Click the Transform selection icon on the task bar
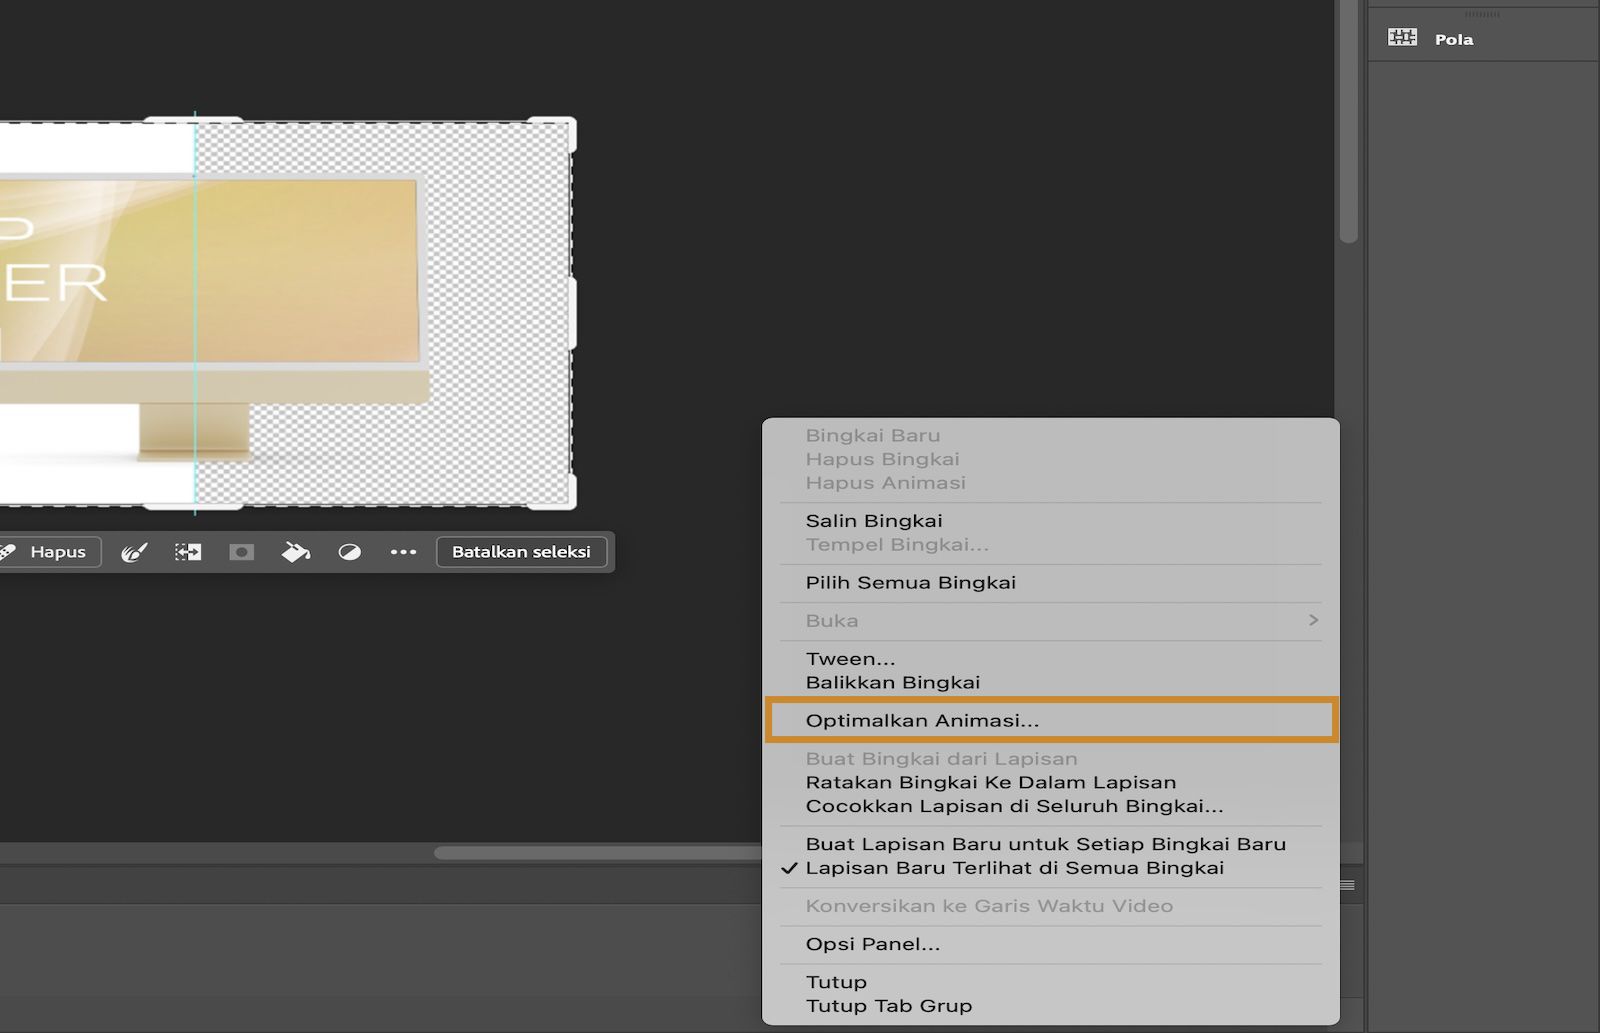1600x1033 pixels. click(186, 551)
